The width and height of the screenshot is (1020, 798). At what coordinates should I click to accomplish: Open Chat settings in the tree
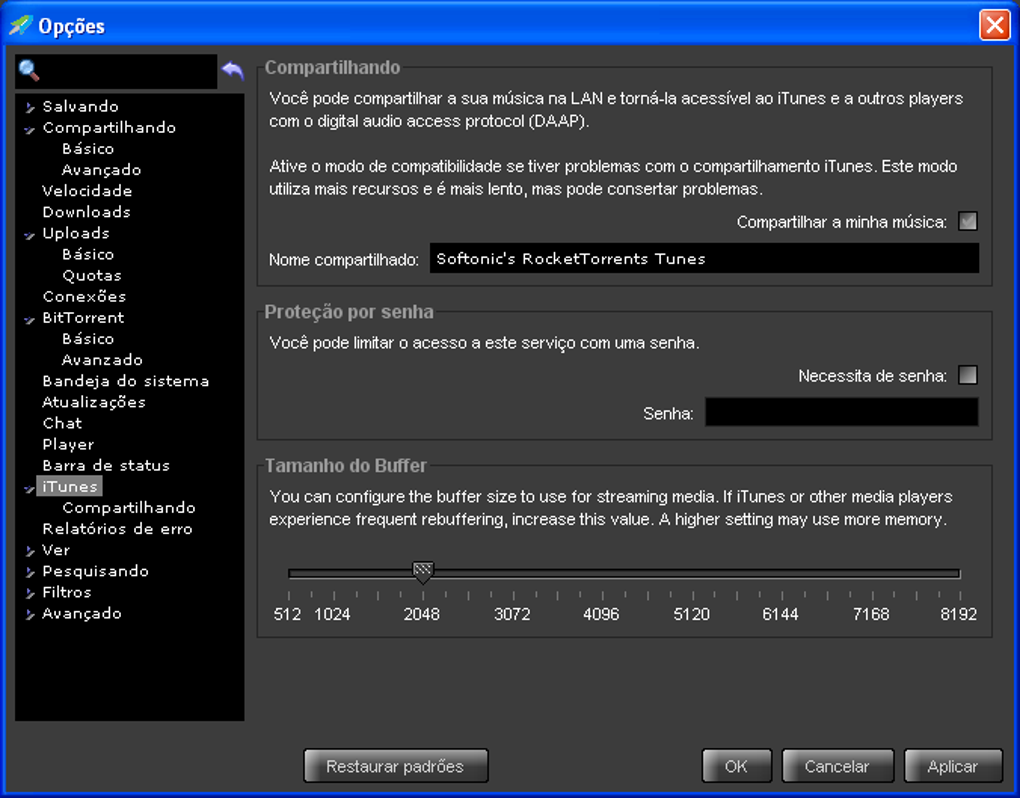click(62, 423)
